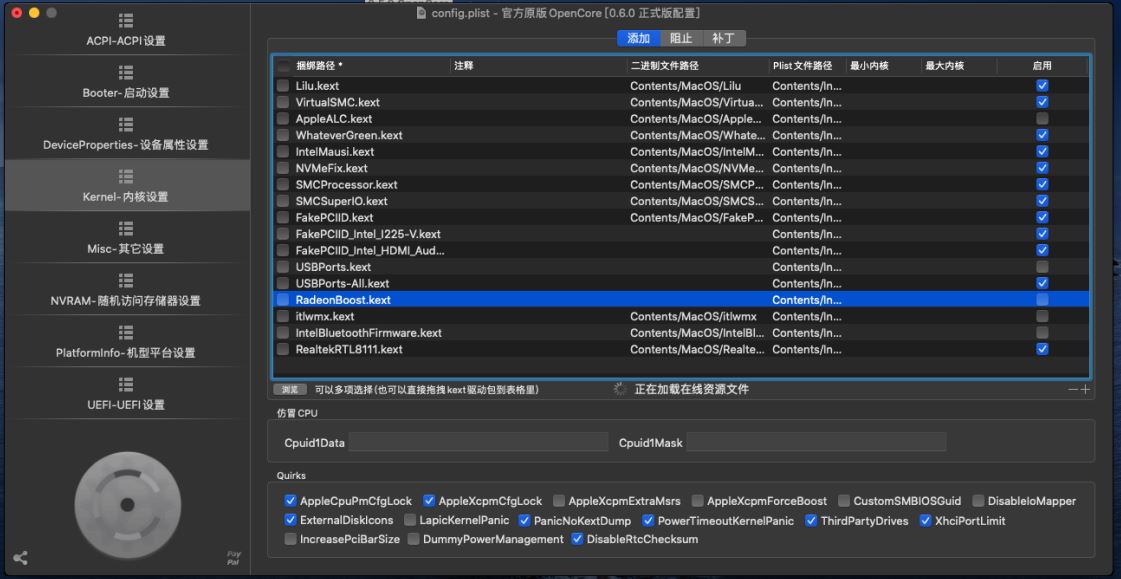This screenshot has width=1121, height=579.
Task: Enable the RadeonBoost.kext entry
Action: click(x=1042, y=300)
